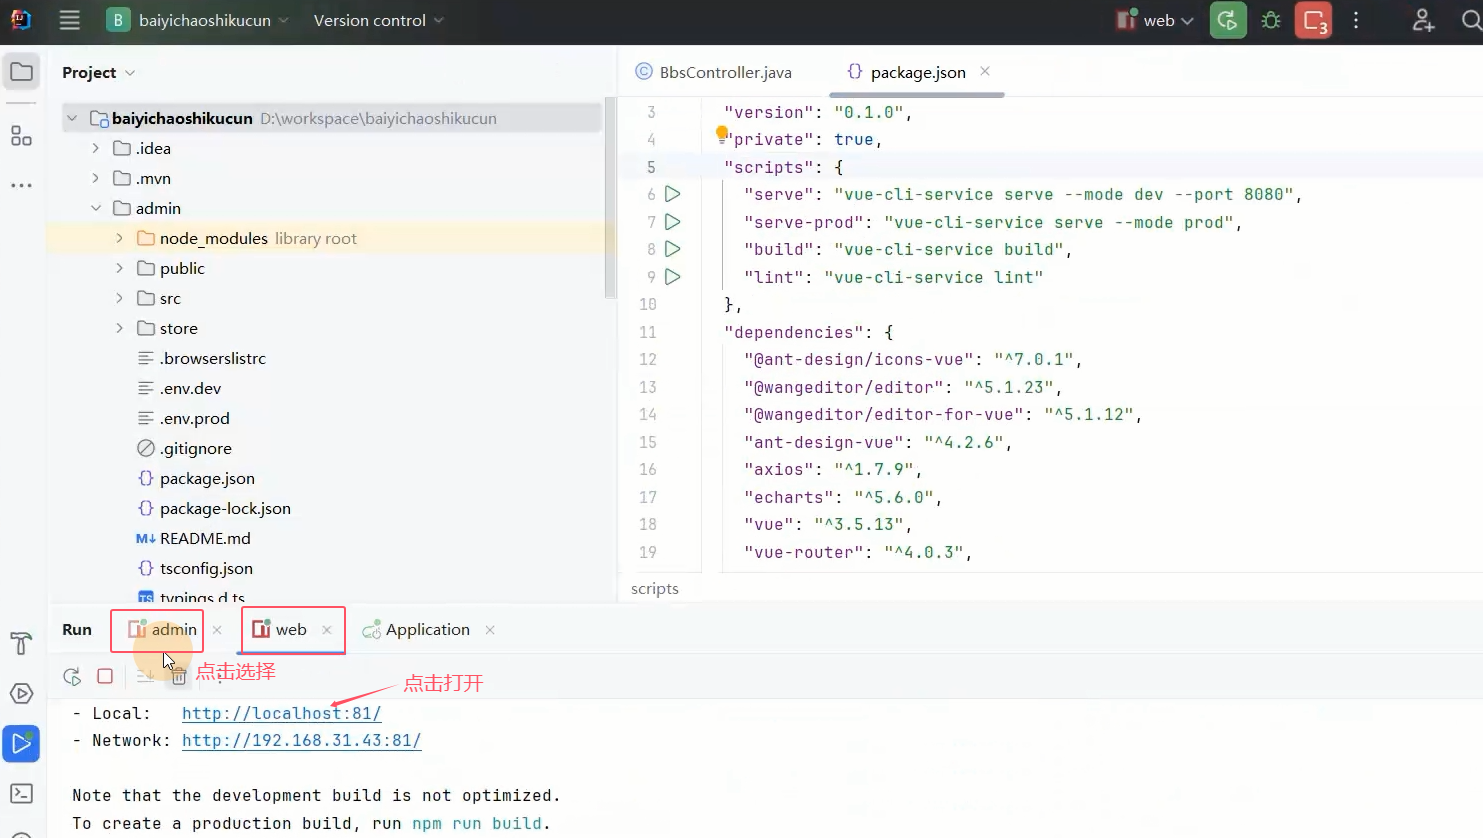Open the Services tool window
Viewport: 1483px width, 838px height.
click(21, 693)
